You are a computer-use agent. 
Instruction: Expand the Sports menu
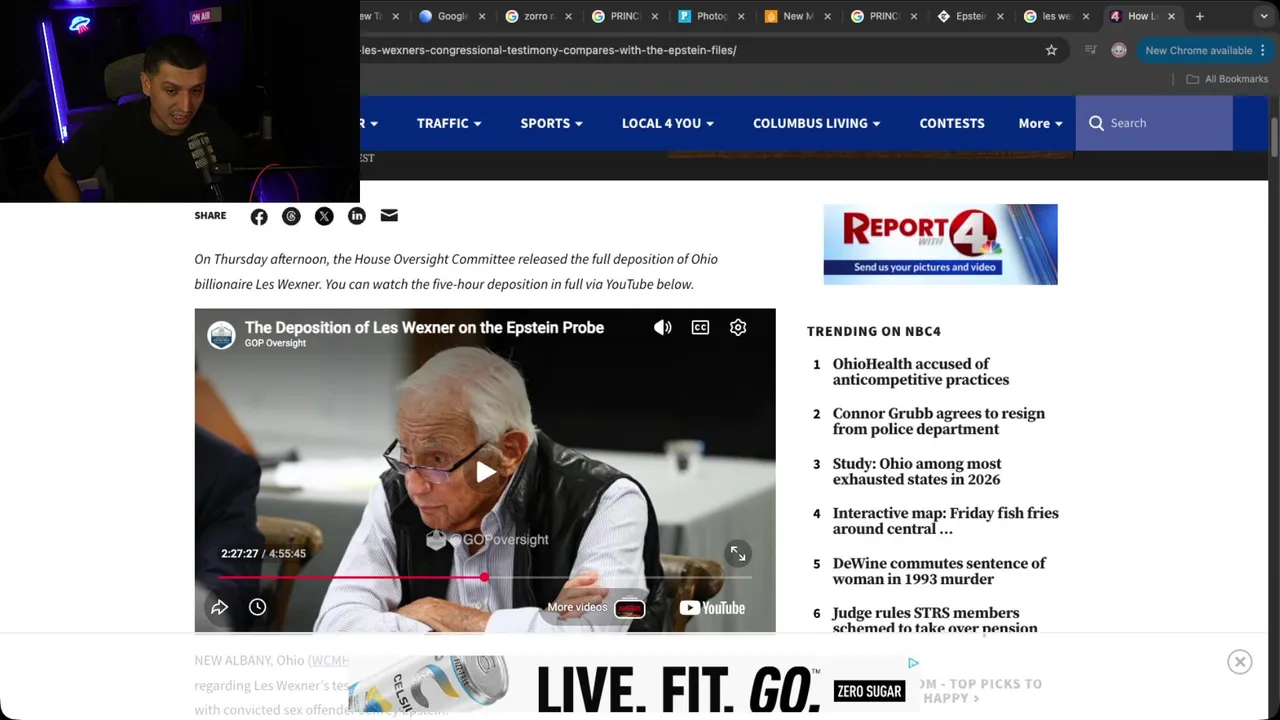tap(552, 123)
